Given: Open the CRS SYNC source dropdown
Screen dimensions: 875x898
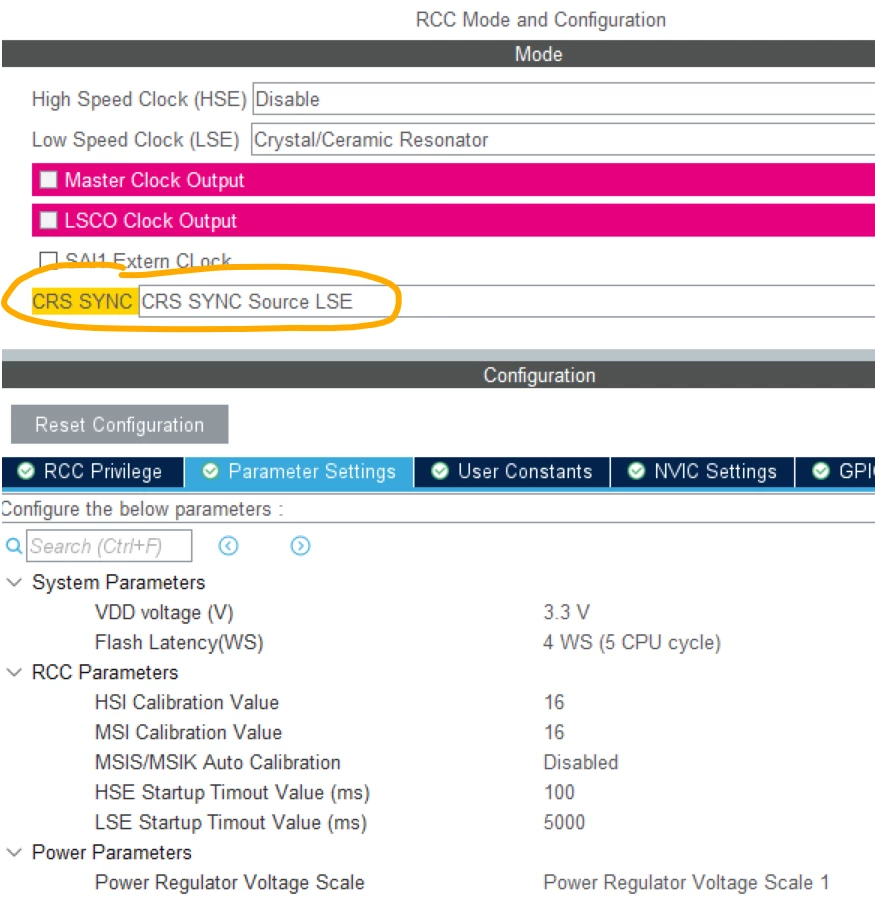Looking at the screenshot, I should tap(507, 301).
